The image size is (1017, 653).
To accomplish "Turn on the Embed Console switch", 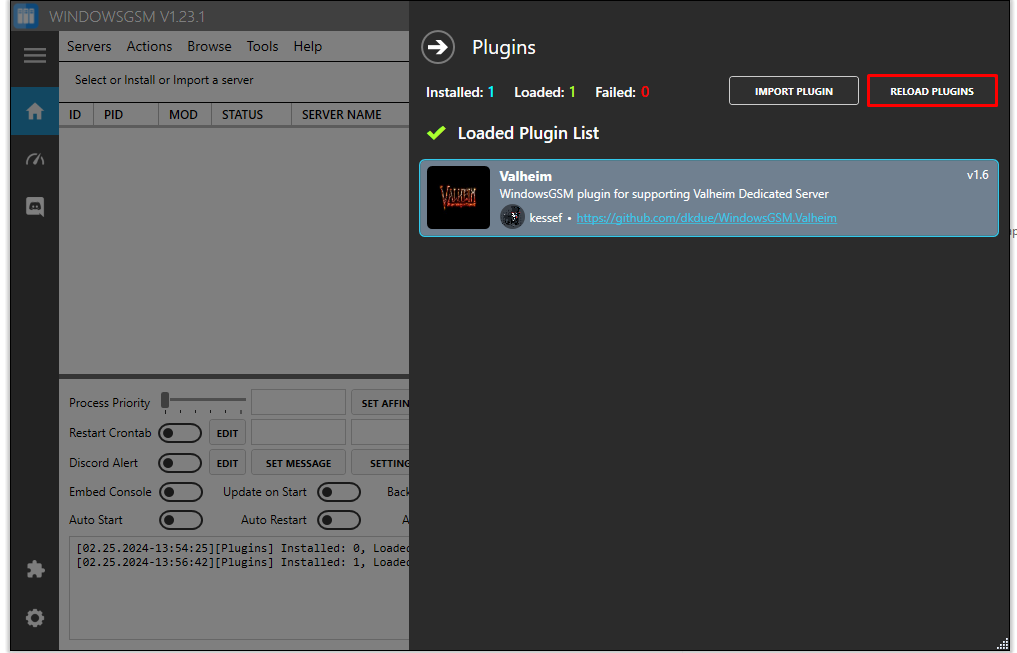I will pos(181,492).
